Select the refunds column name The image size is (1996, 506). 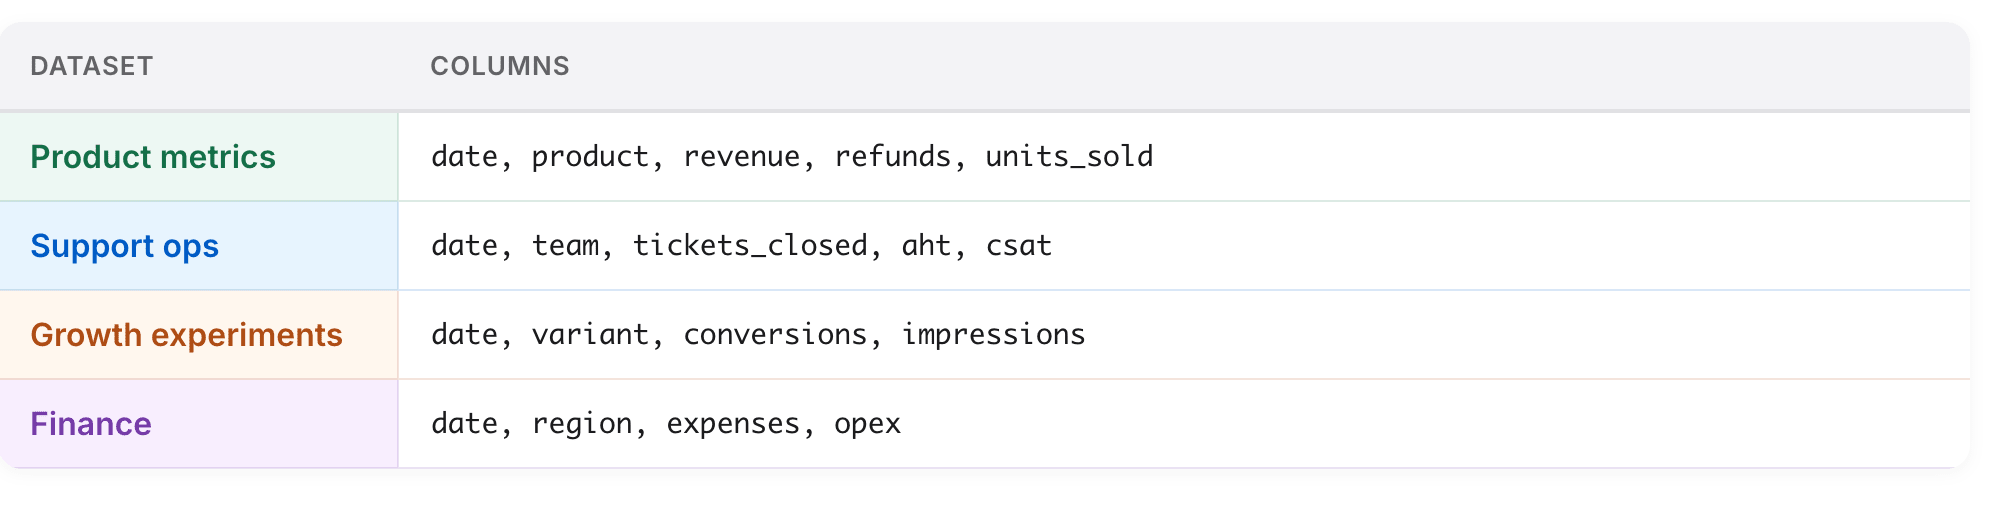tap(893, 157)
